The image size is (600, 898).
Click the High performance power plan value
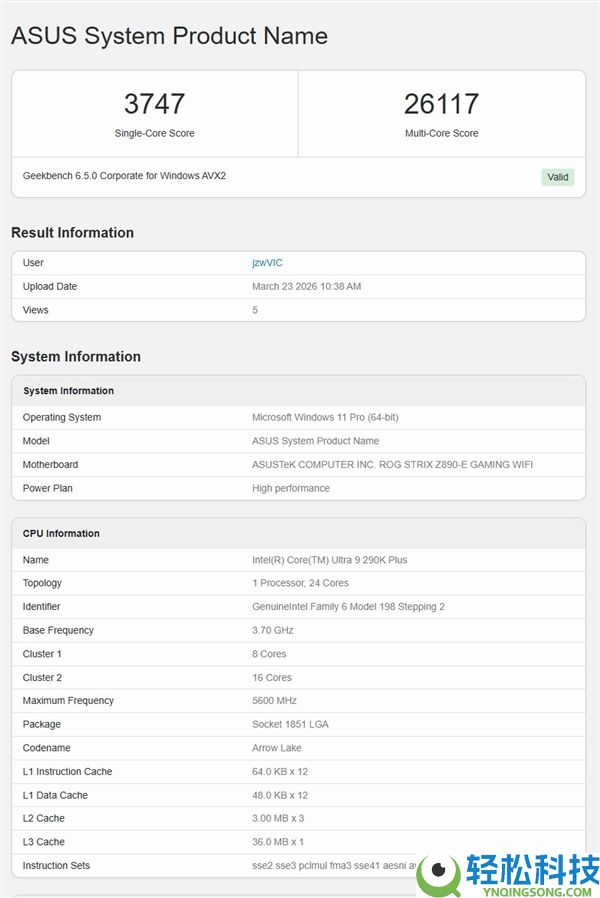[291, 489]
